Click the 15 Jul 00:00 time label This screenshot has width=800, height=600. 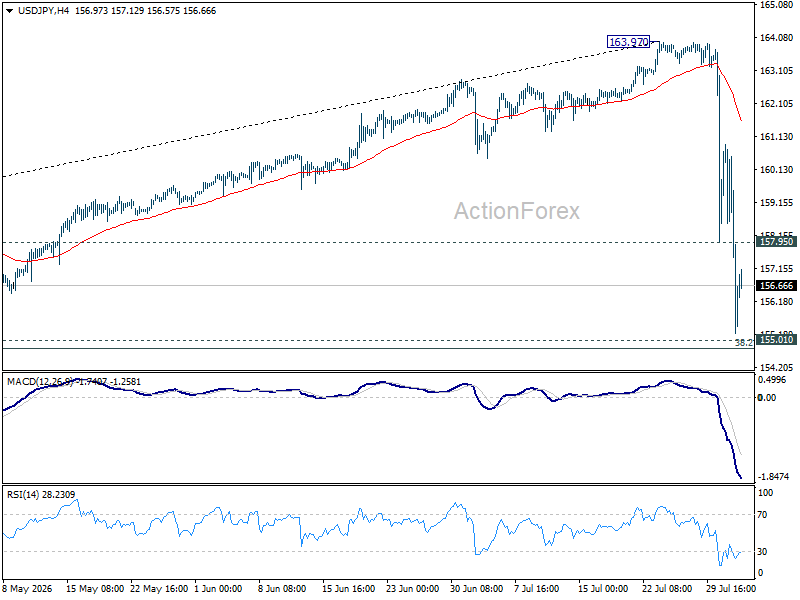tap(603, 589)
